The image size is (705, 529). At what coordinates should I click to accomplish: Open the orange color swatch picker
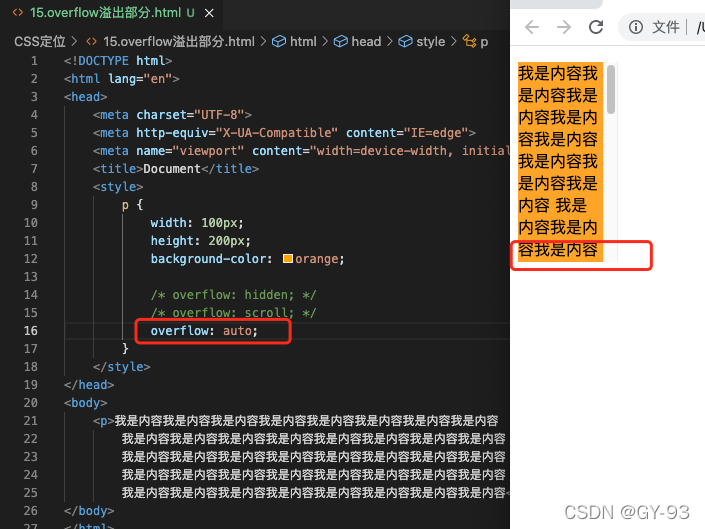point(288,258)
